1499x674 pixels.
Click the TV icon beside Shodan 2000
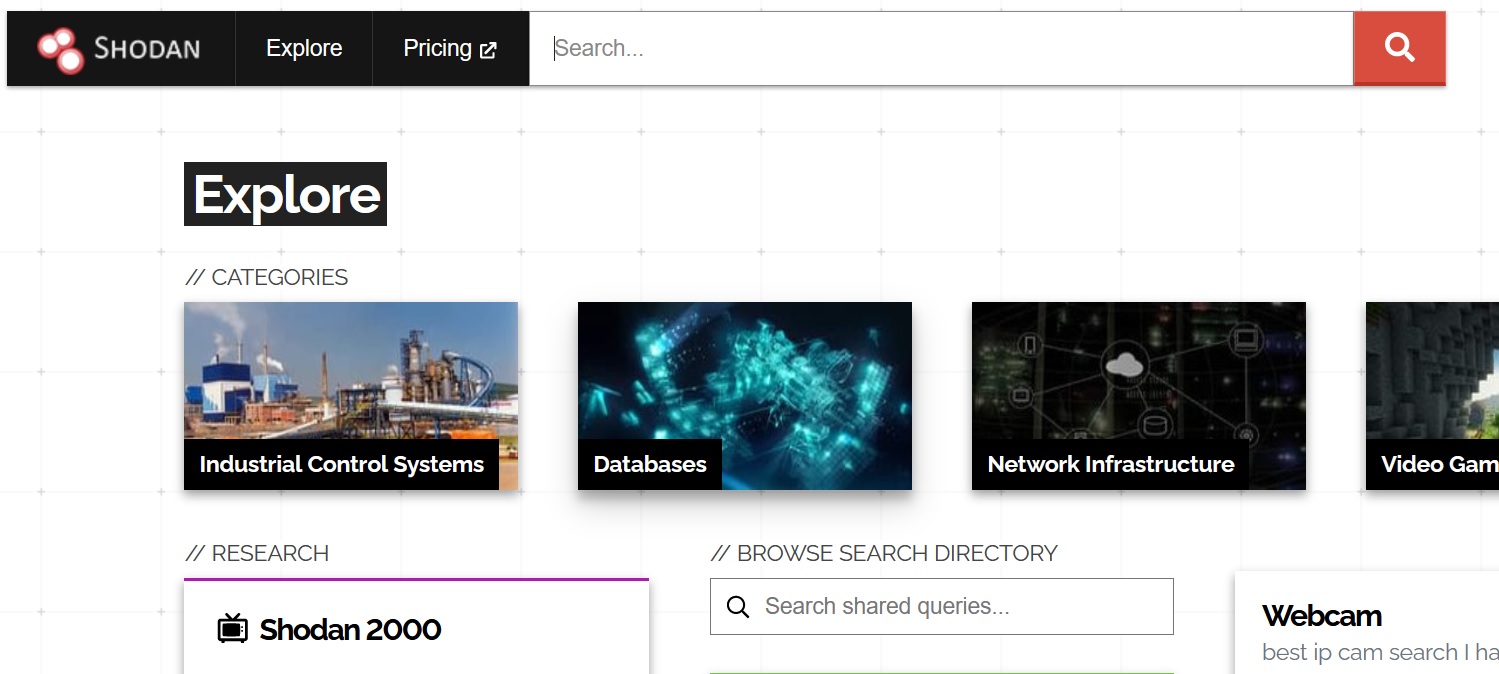coord(231,629)
